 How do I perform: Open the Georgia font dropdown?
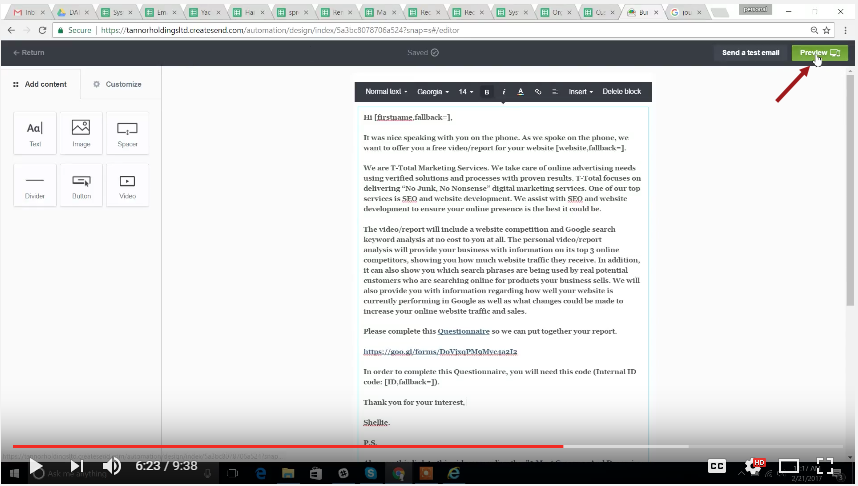tap(433, 92)
